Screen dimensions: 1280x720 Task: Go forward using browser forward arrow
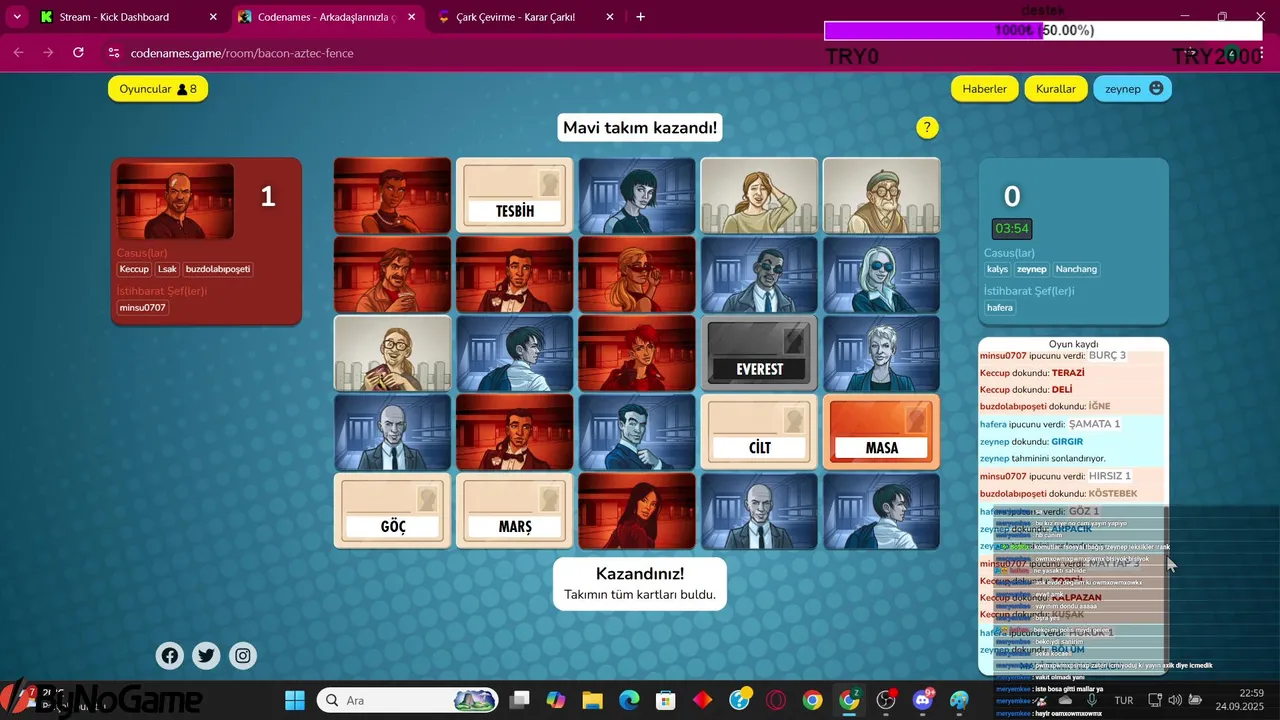coord(48,53)
